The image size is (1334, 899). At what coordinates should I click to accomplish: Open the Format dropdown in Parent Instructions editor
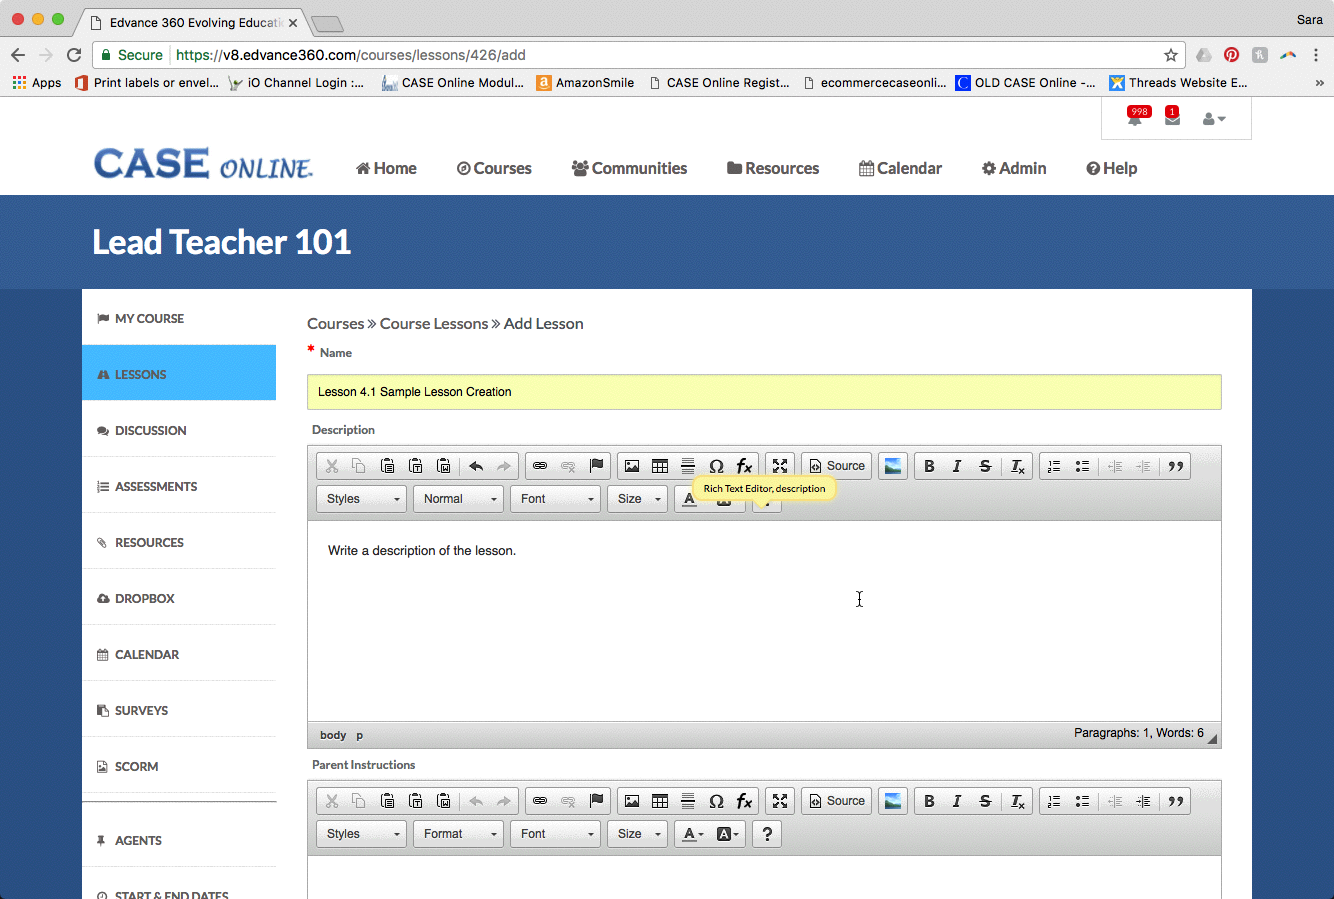pos(457,834)
